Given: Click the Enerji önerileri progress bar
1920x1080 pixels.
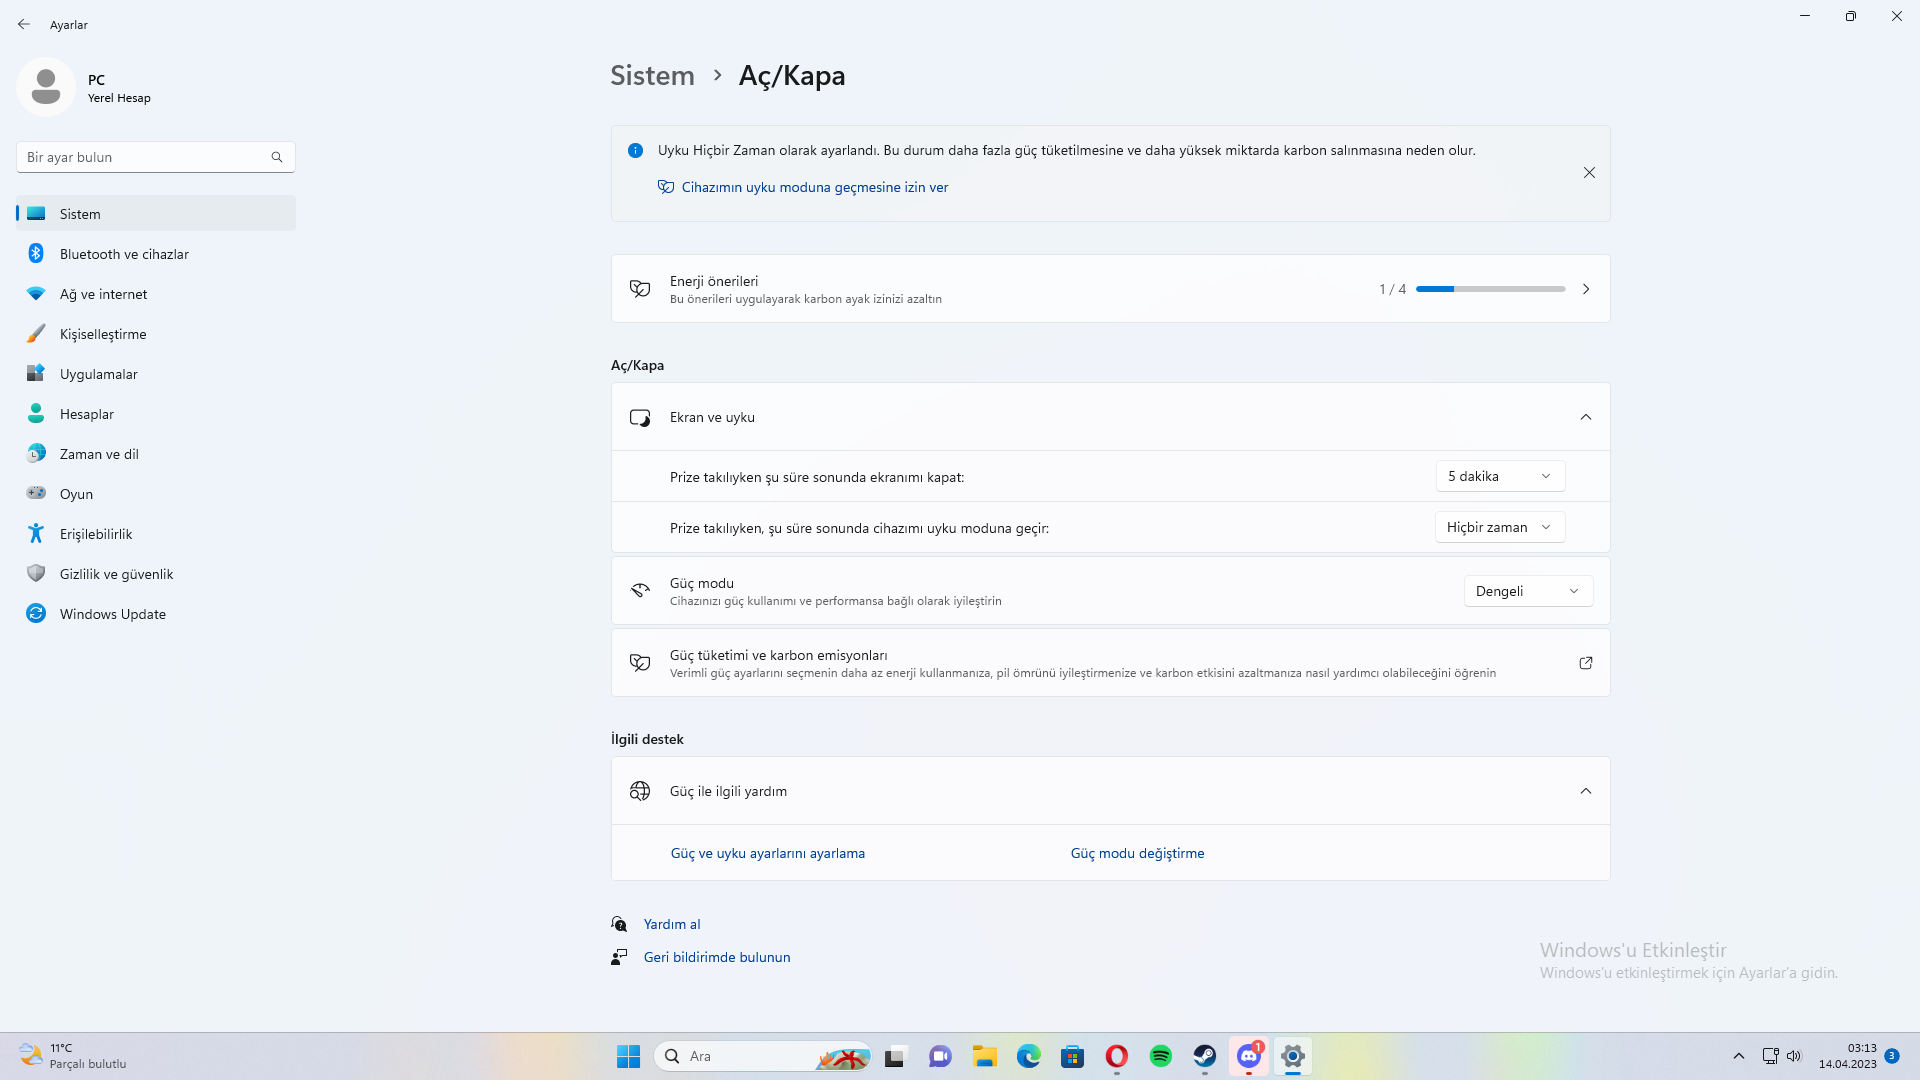Looking at the screenshot, I should point(1490,289).
